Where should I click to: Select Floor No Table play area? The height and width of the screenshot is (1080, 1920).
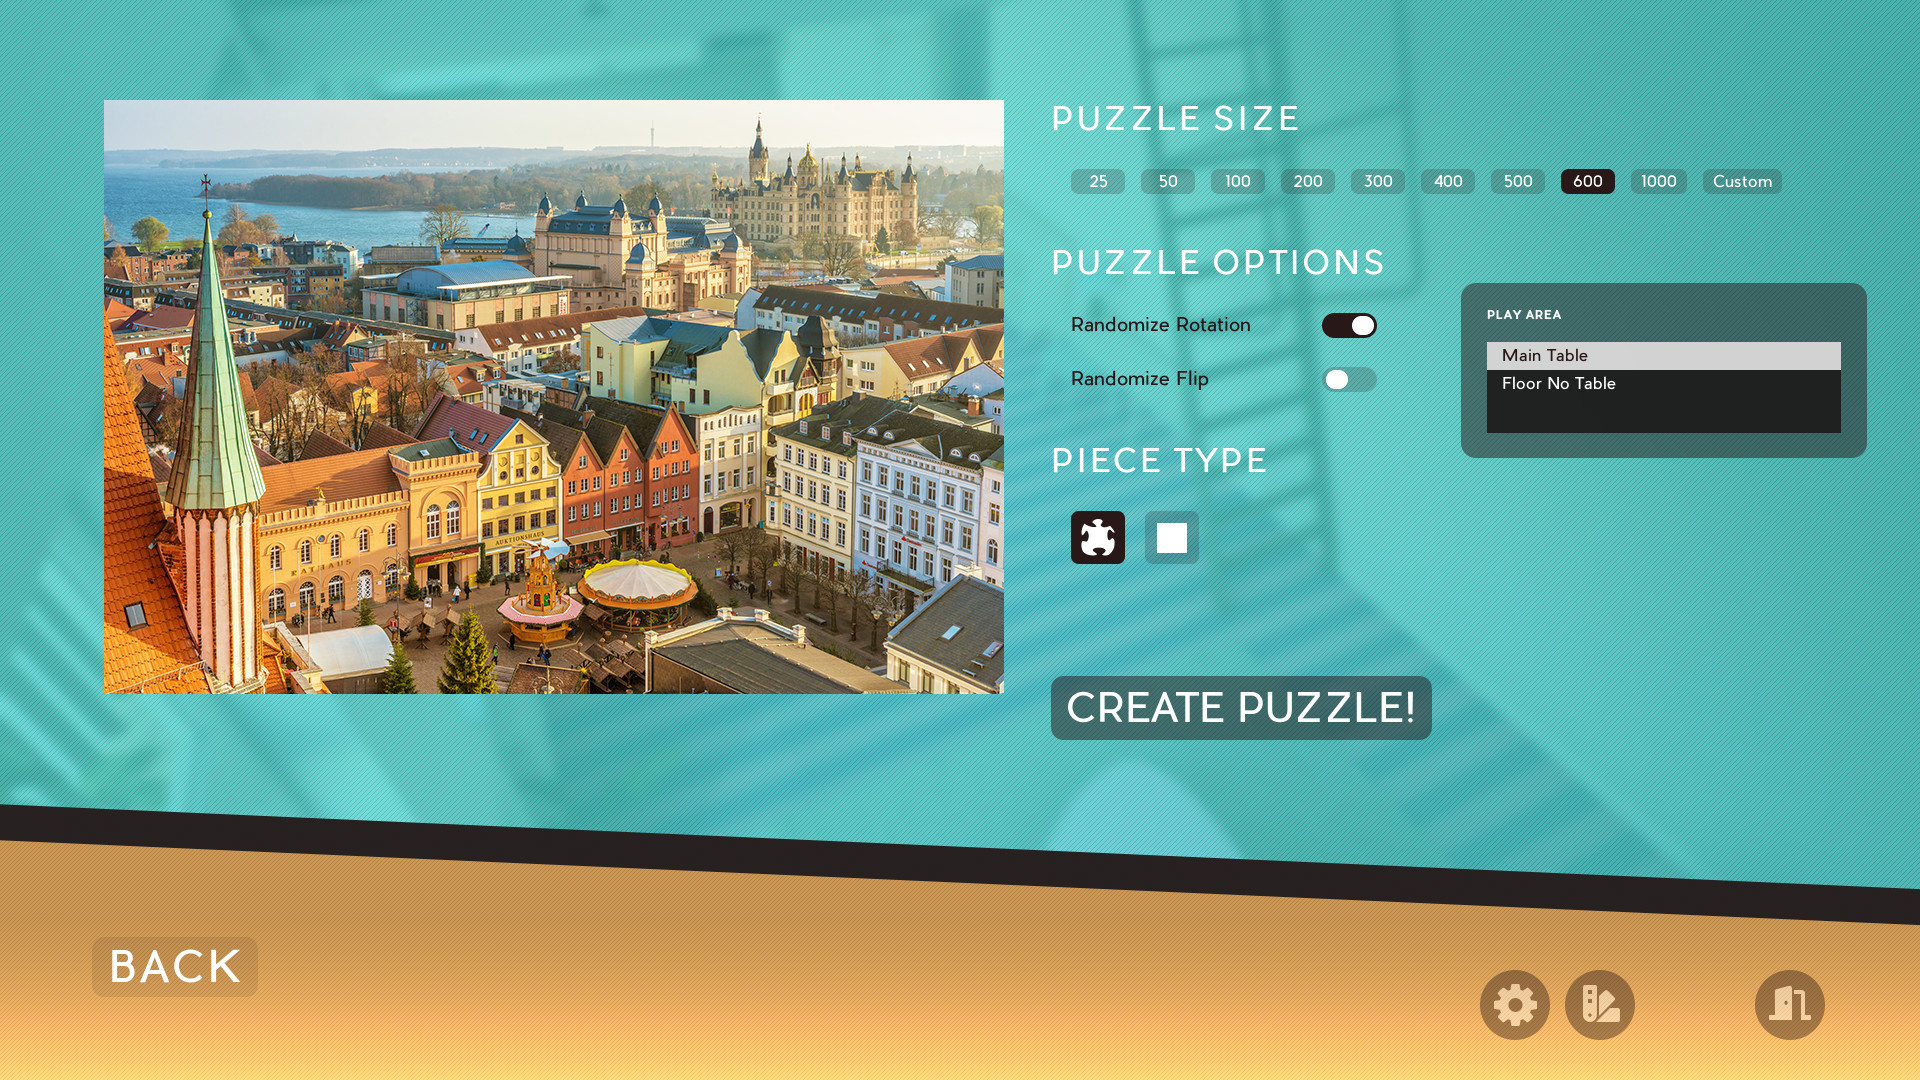pyautogui.click(x=1663, y=384)
